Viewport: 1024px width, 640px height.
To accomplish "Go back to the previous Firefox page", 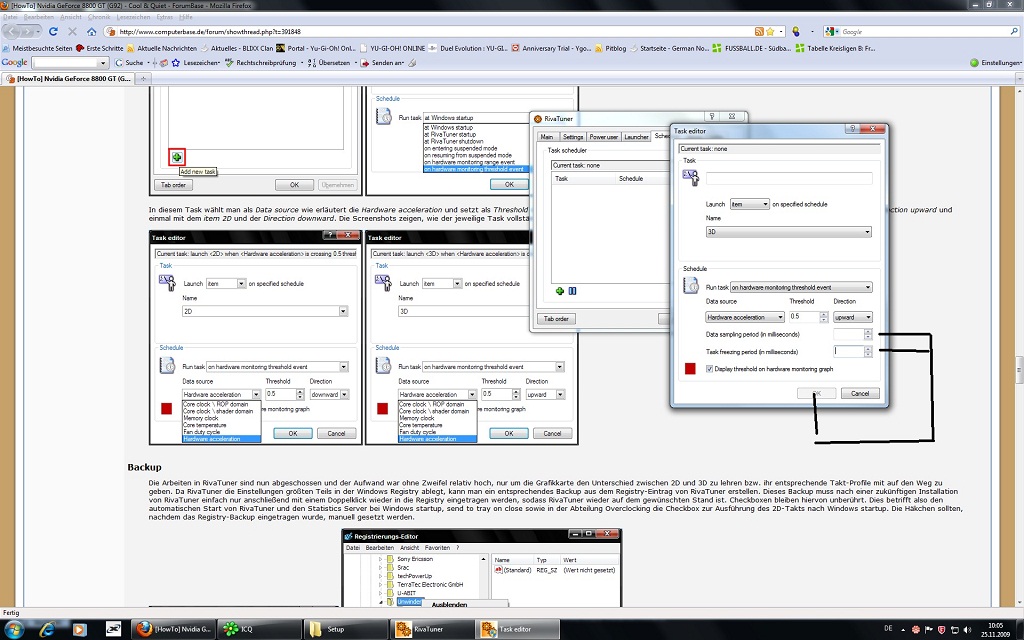I will click(x=12, y=31).
